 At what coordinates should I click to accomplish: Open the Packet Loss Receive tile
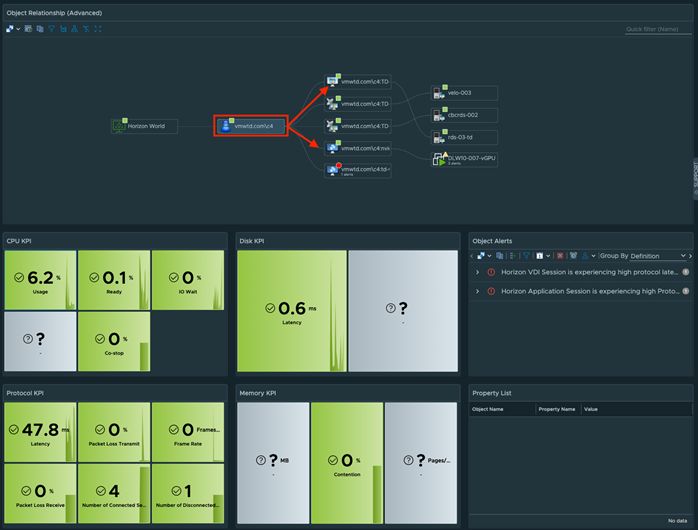[x=40, y=494]
